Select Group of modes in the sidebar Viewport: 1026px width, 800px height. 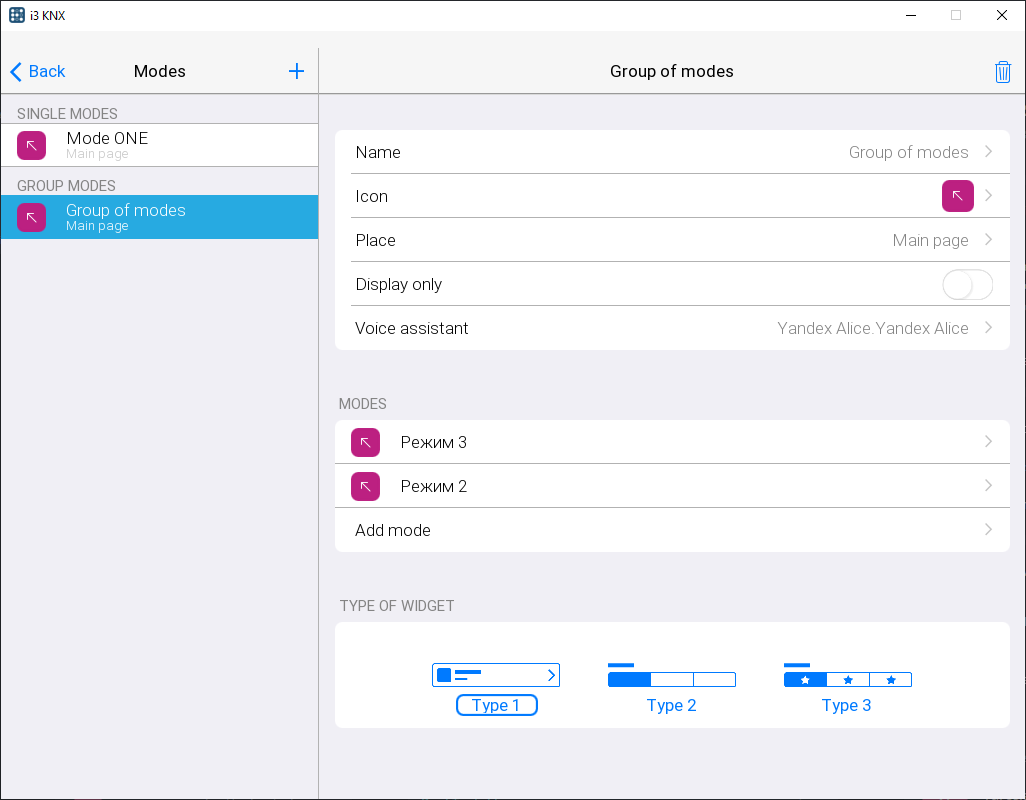(x=160, y=217)
